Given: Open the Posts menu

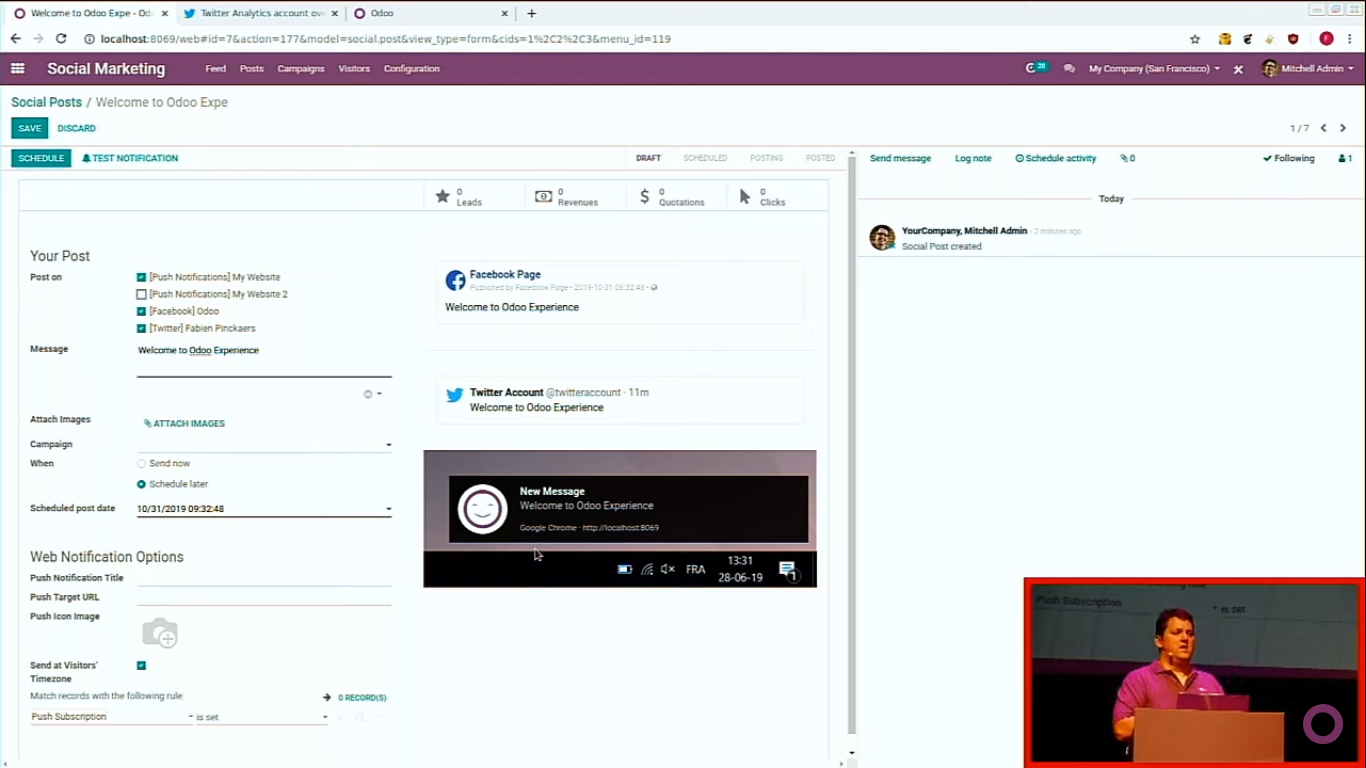Looking at the screenshot, I should [x=251, y=69].
